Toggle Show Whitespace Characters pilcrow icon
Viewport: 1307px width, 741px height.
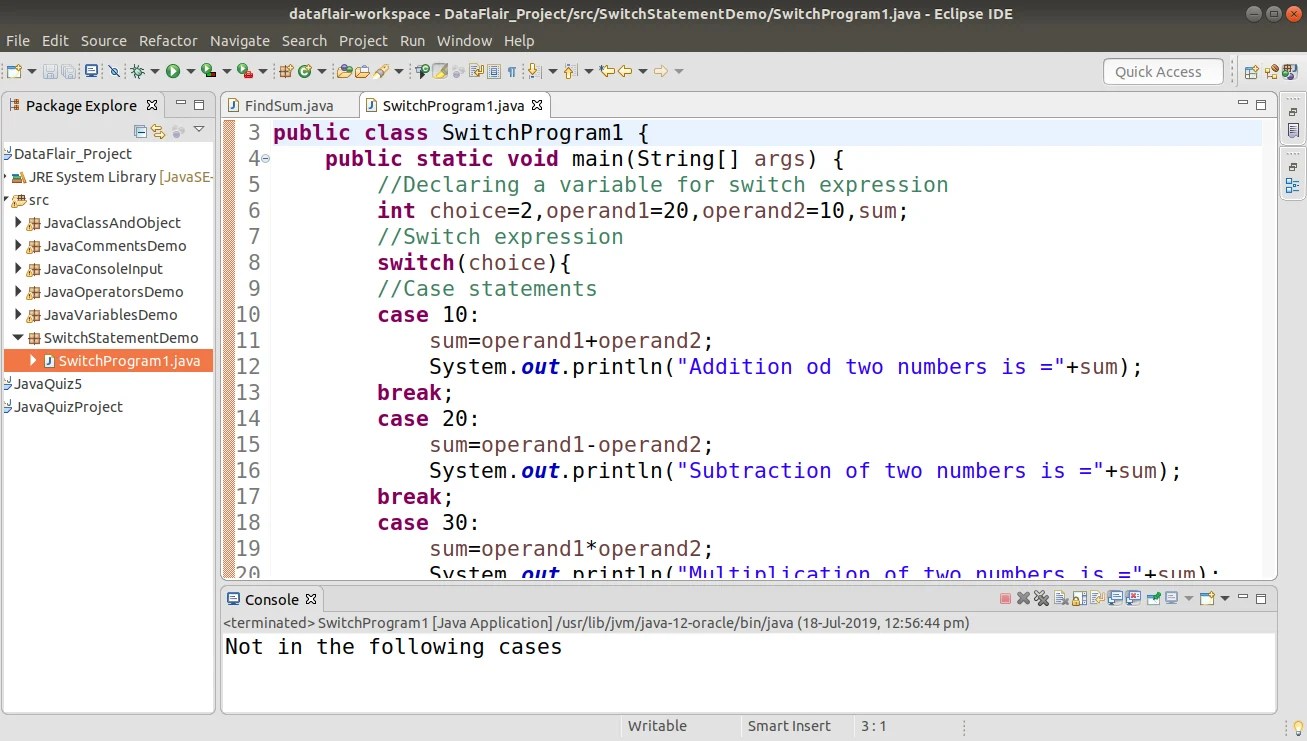[x=511, y=71]
